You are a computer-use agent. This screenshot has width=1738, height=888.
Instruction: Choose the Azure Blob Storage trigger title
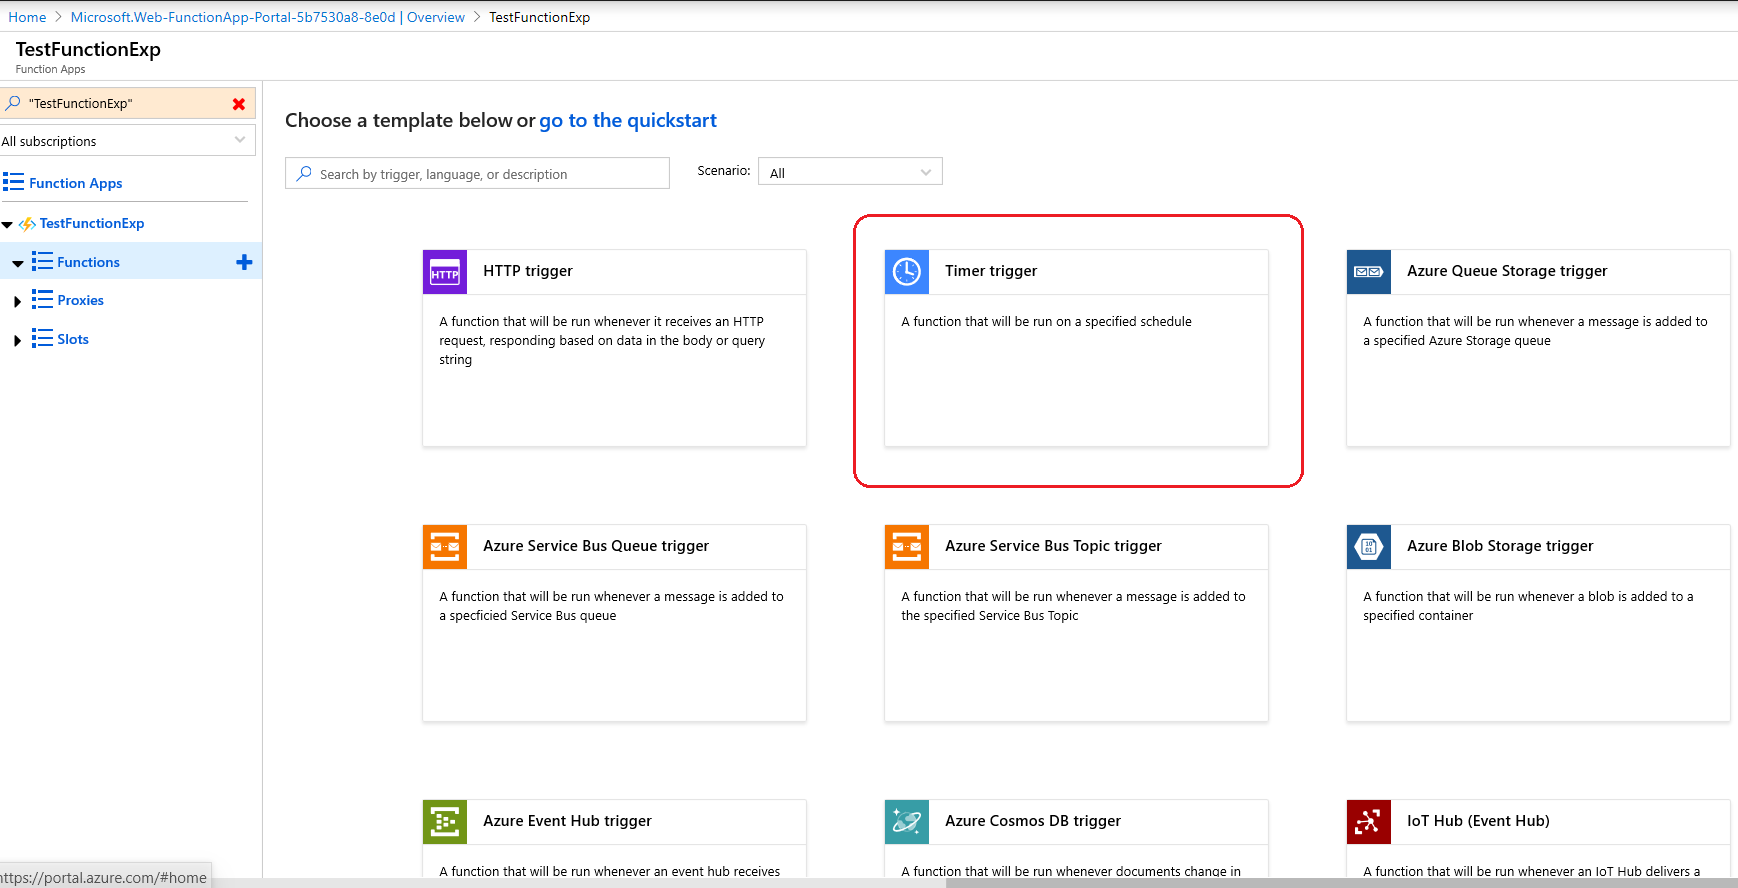[x=1500, y=546]
